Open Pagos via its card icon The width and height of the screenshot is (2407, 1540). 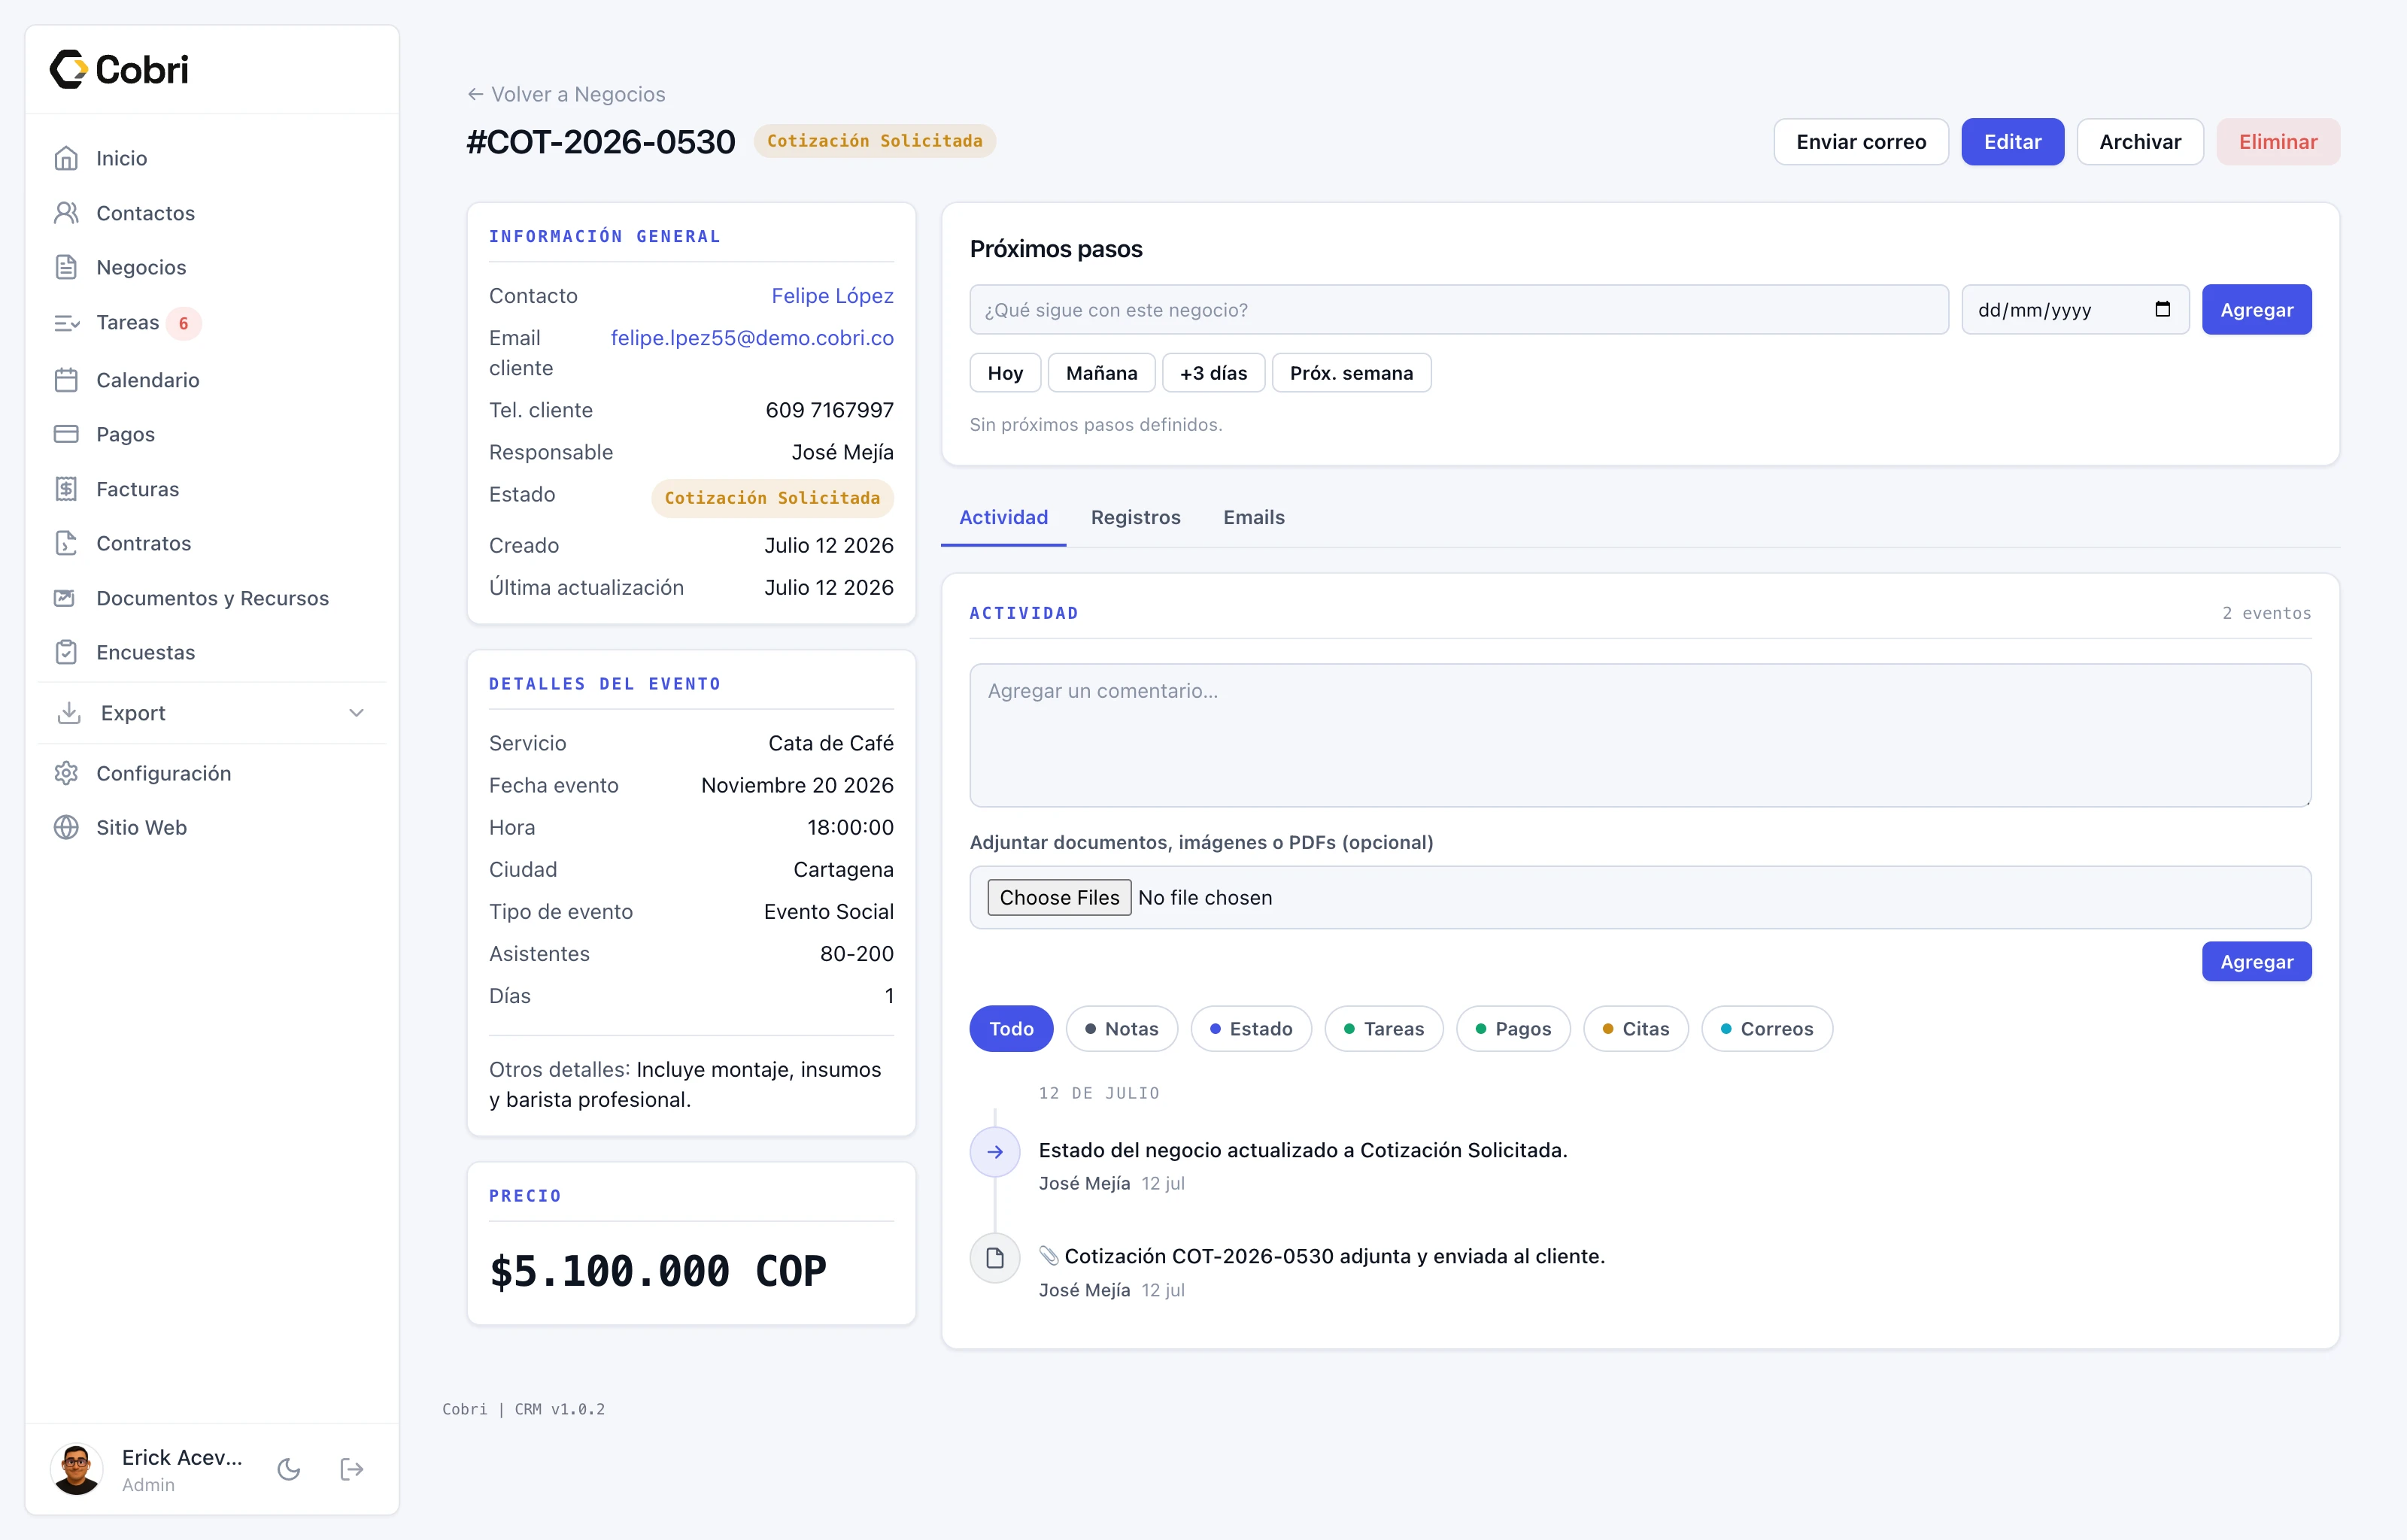click(66, 434)
